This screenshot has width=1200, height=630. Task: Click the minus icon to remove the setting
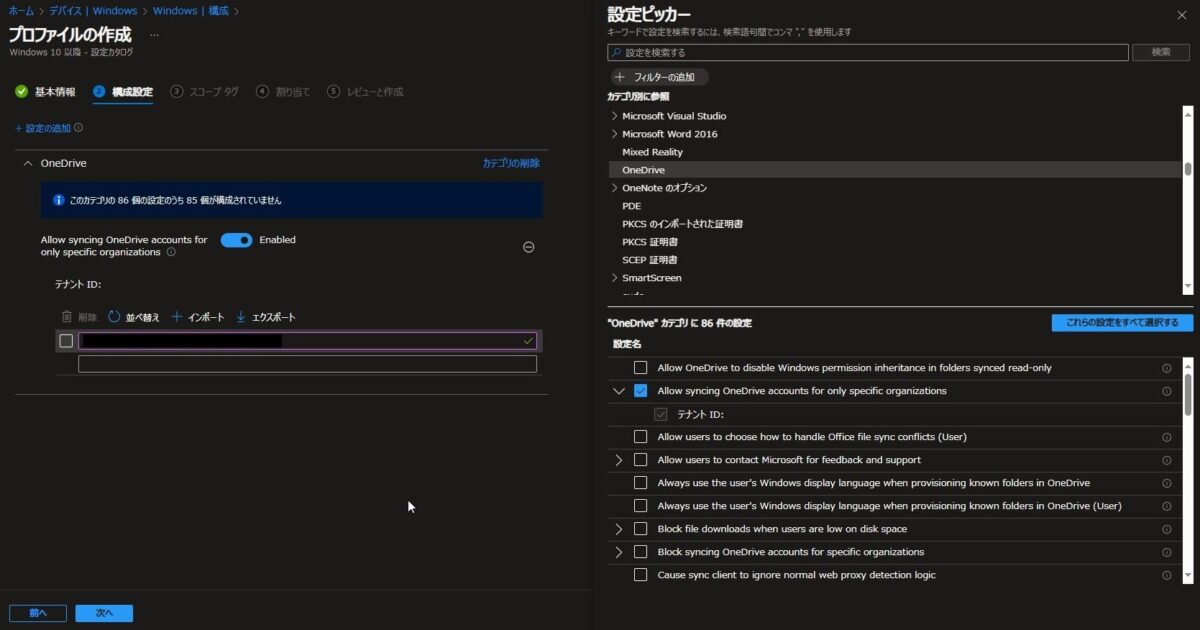click(x=528, y=246)
